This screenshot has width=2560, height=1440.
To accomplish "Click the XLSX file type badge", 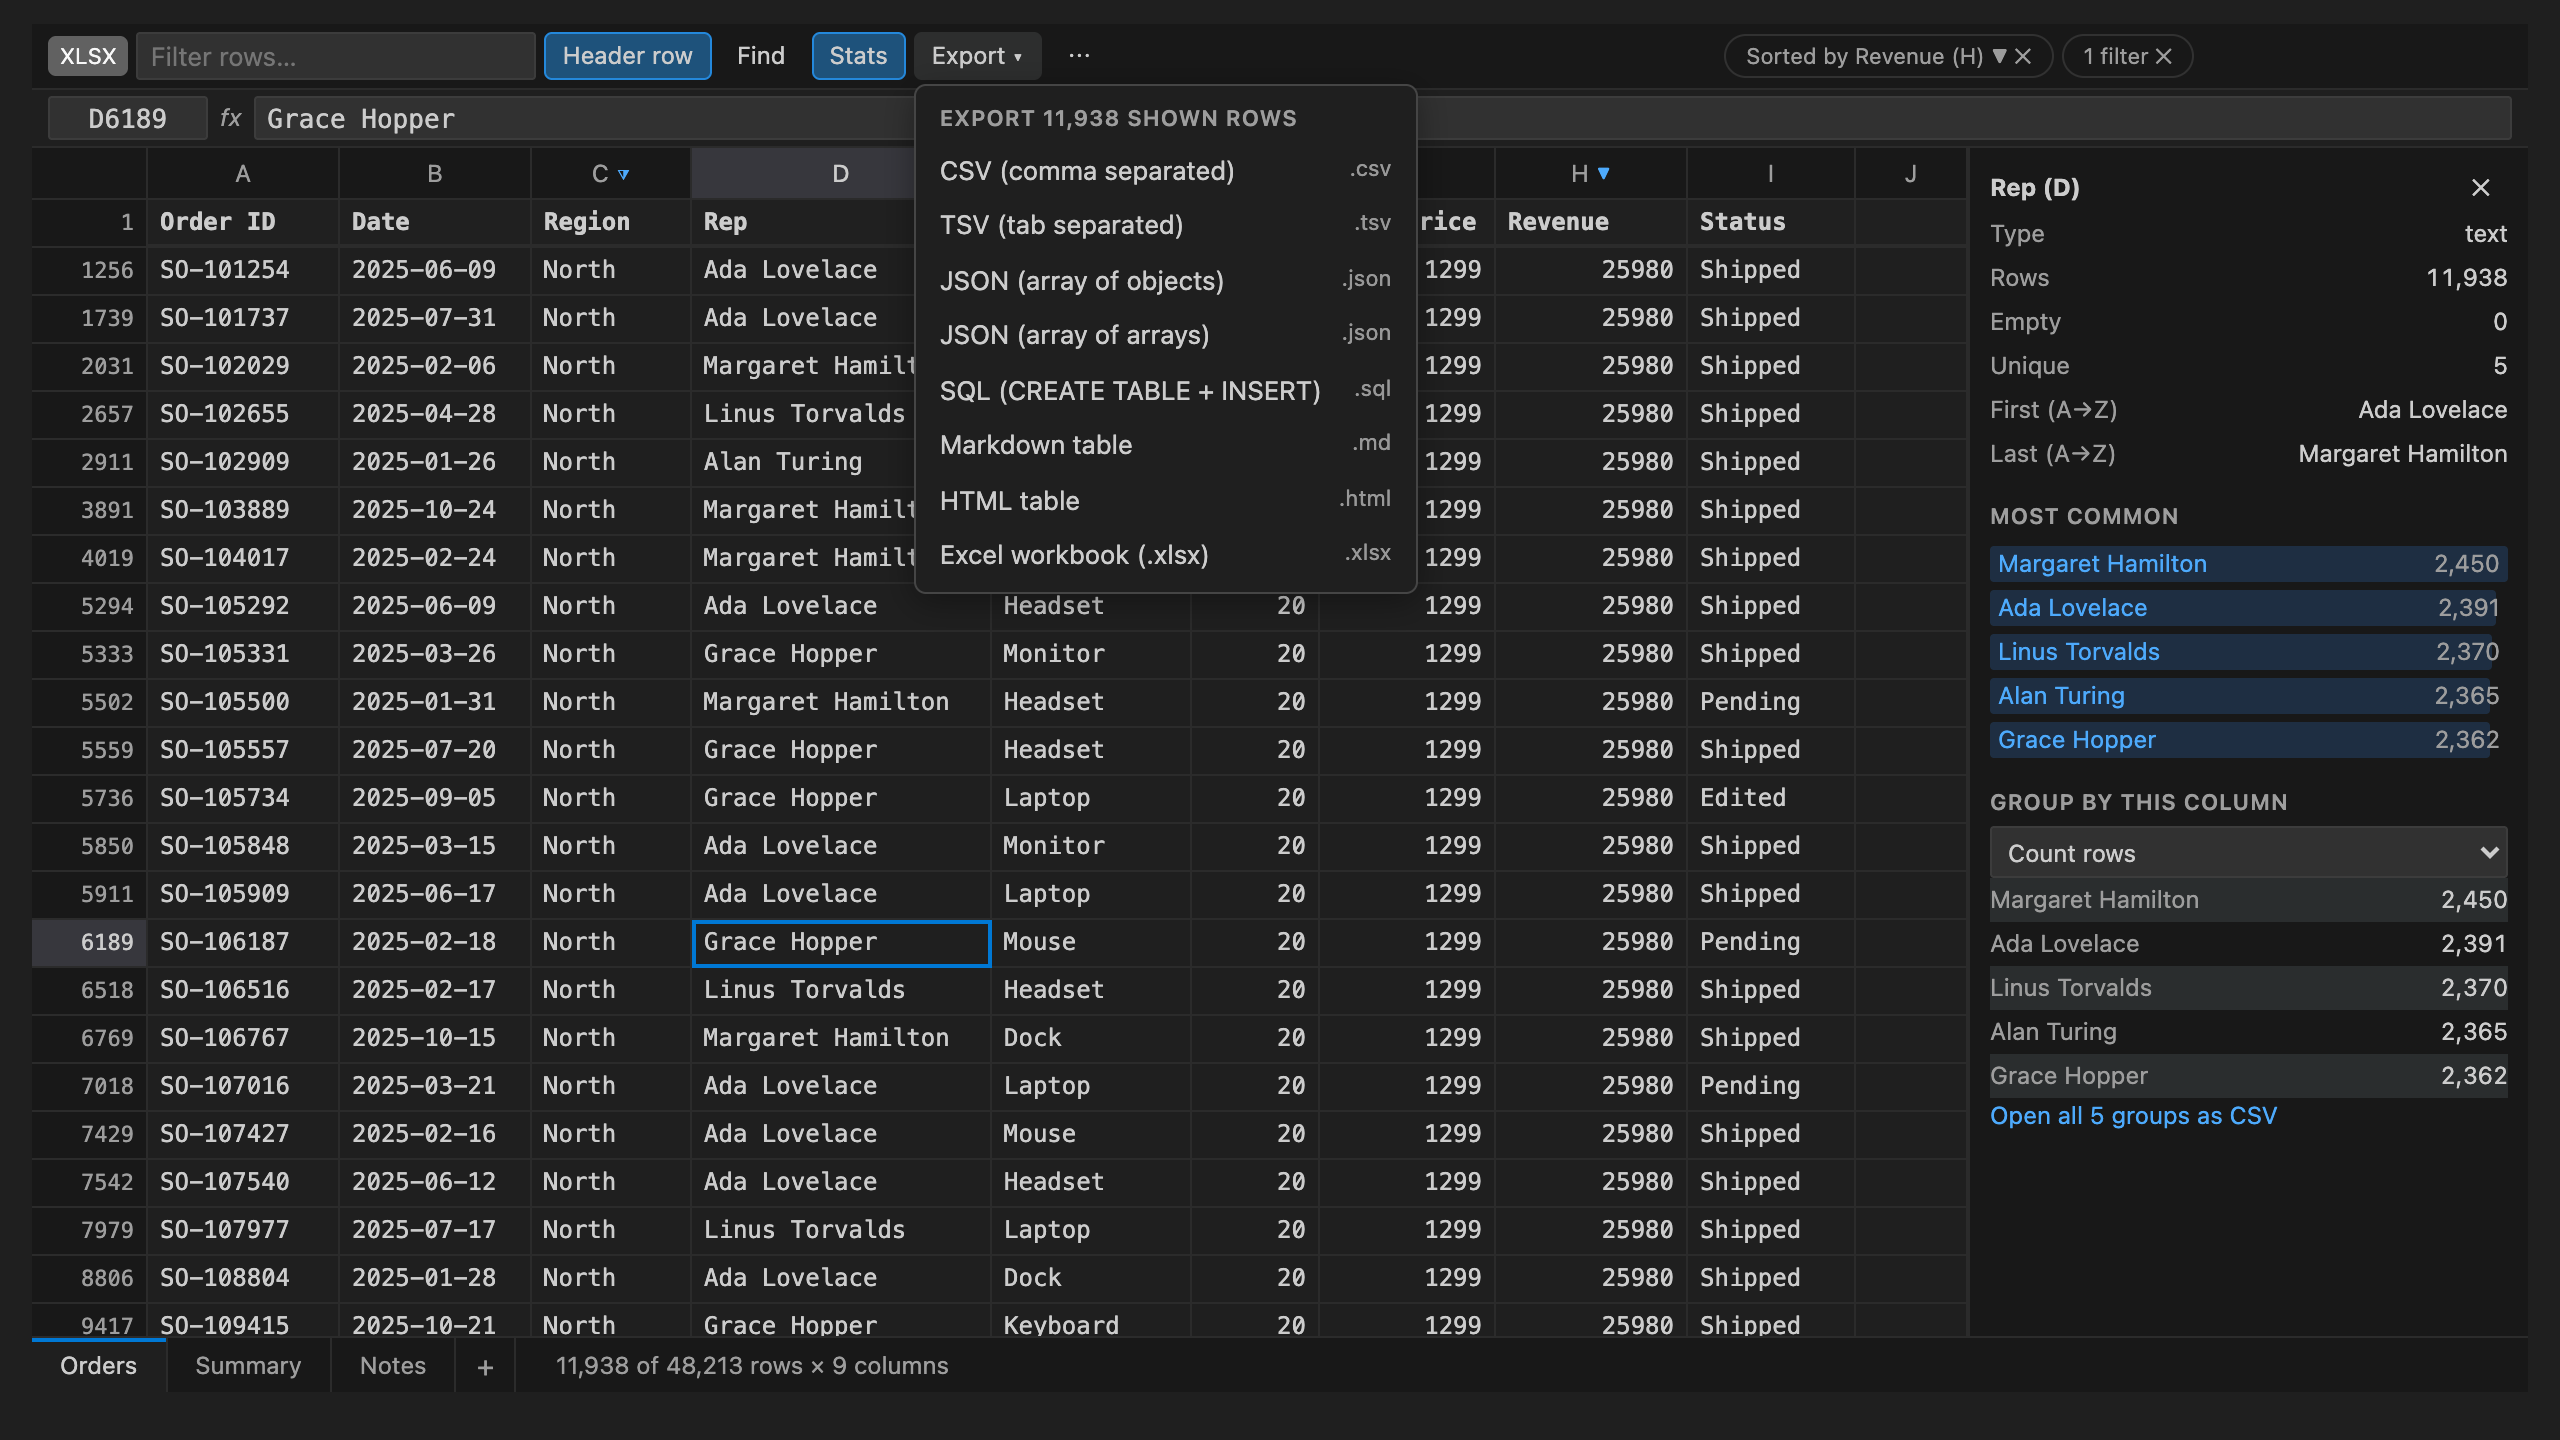I will 88,56.
